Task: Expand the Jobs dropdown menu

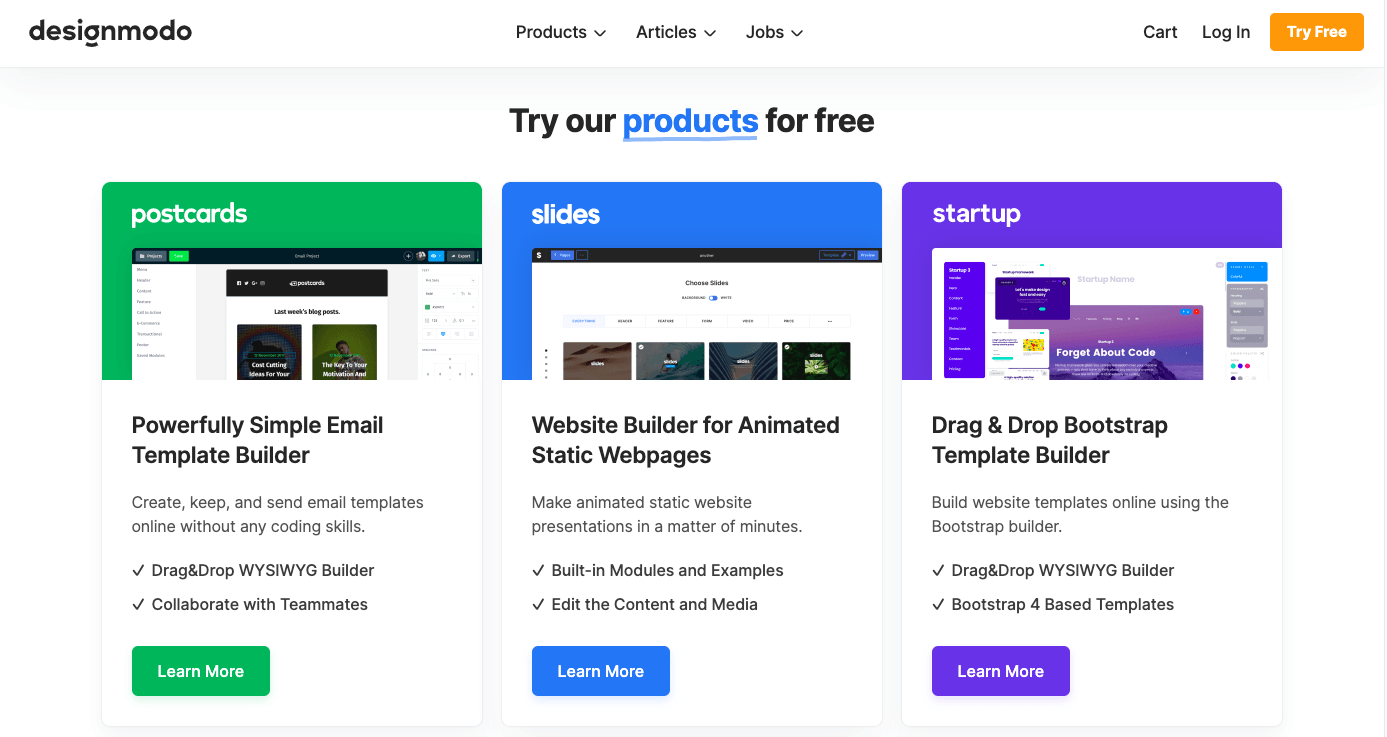Action: click(x=775, y=32)
